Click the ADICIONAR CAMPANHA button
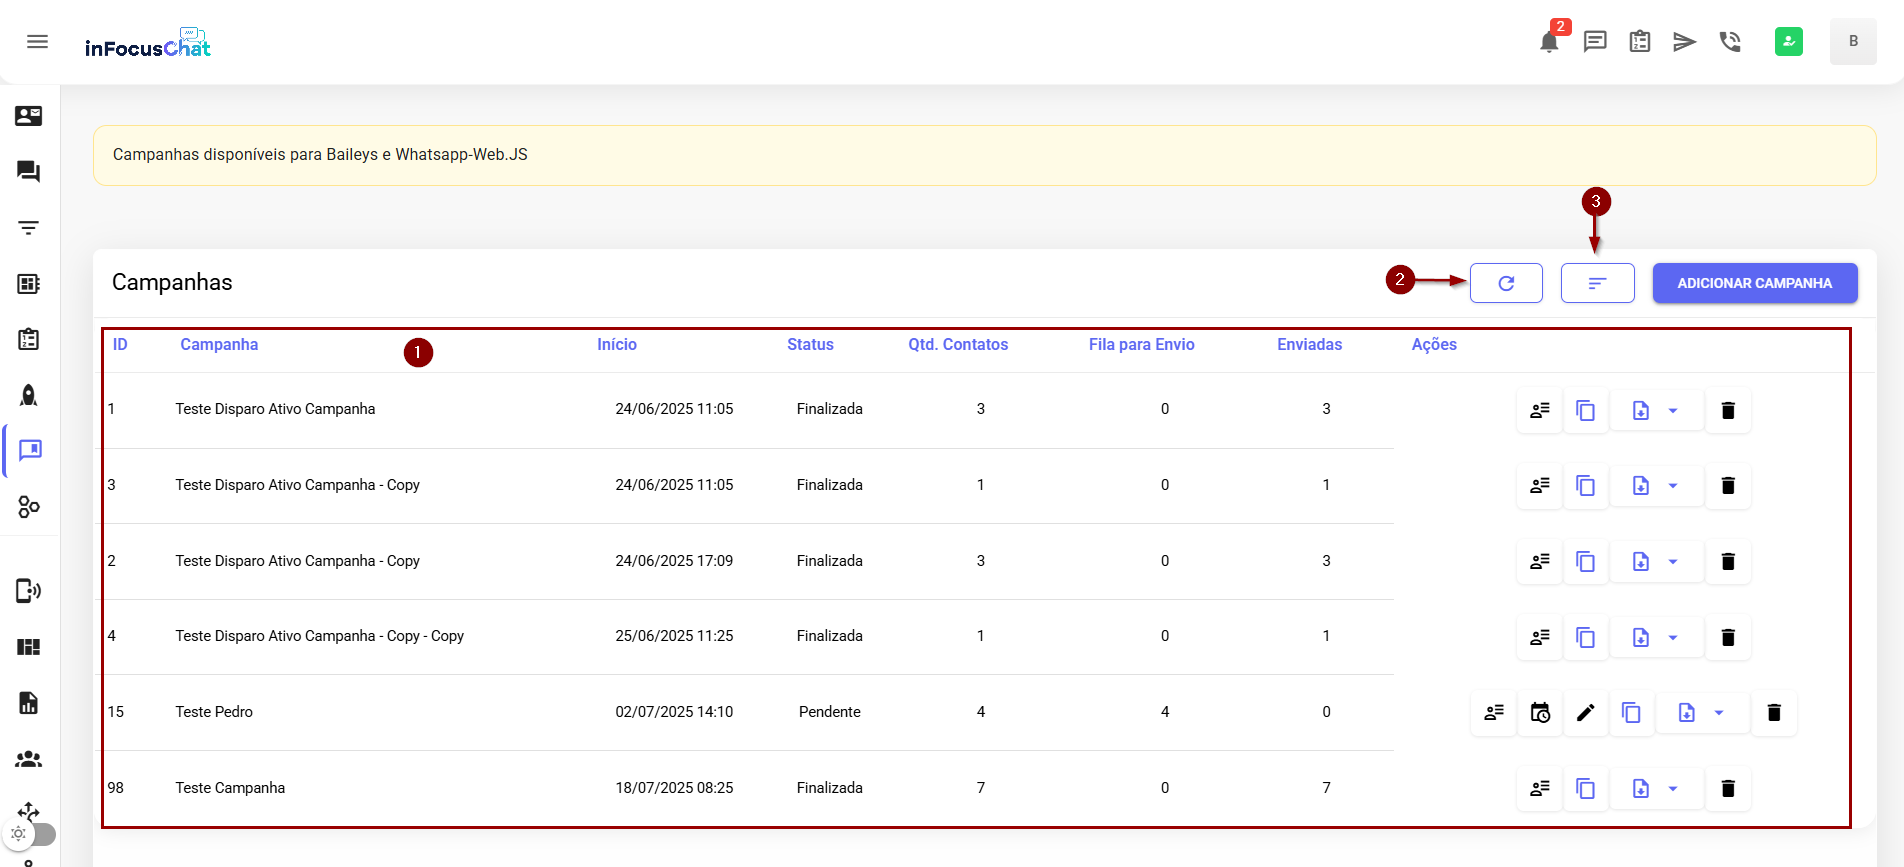The height and width of the screenshot is (867, 1904). click(1754, 283)
